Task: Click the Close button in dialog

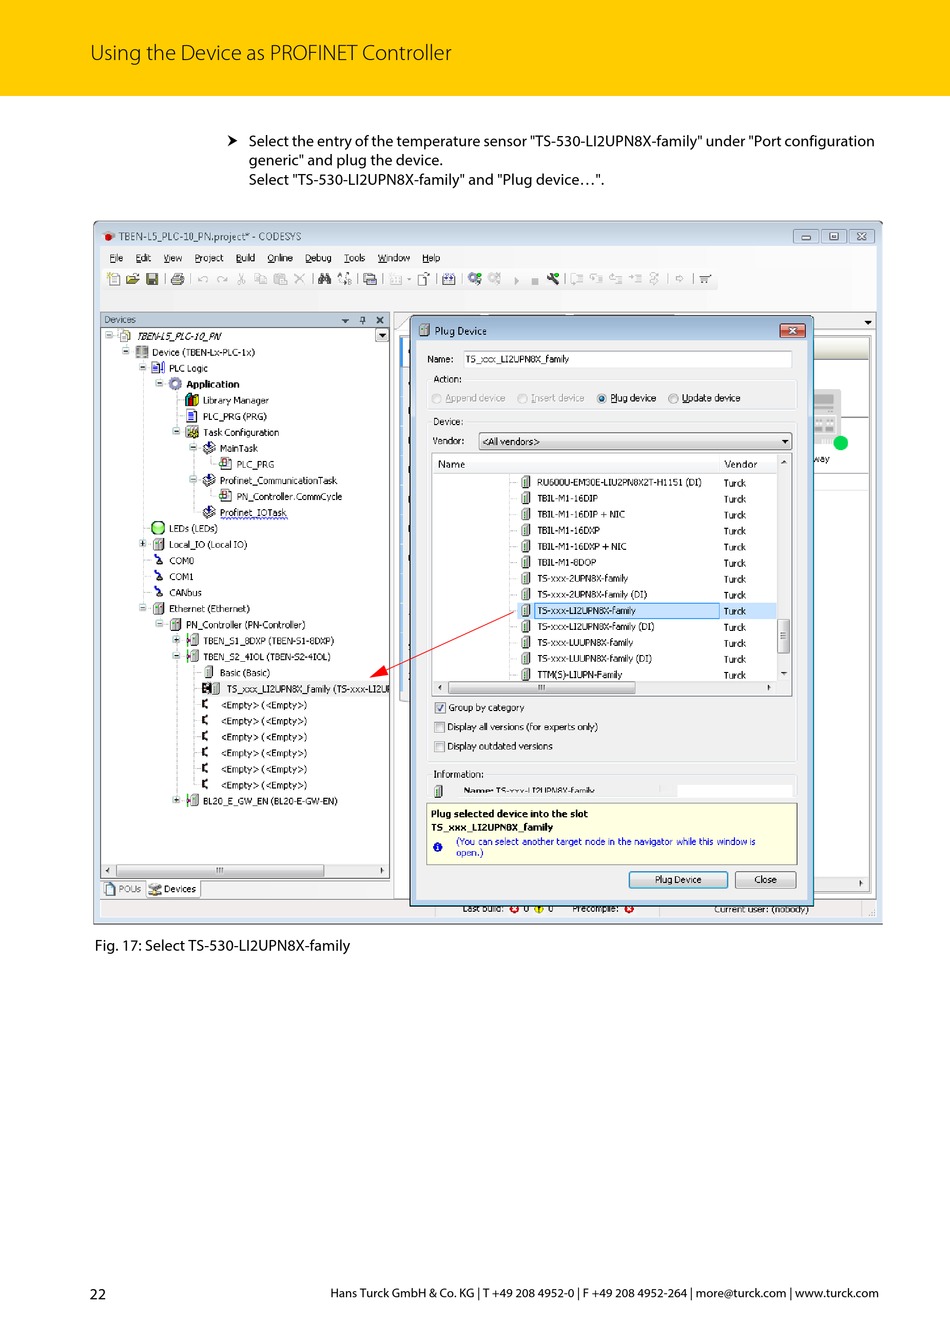Action: coord(765,880)
